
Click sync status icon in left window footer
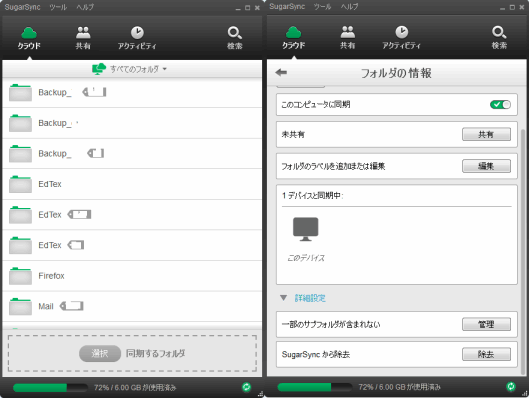tap(247, 387)
